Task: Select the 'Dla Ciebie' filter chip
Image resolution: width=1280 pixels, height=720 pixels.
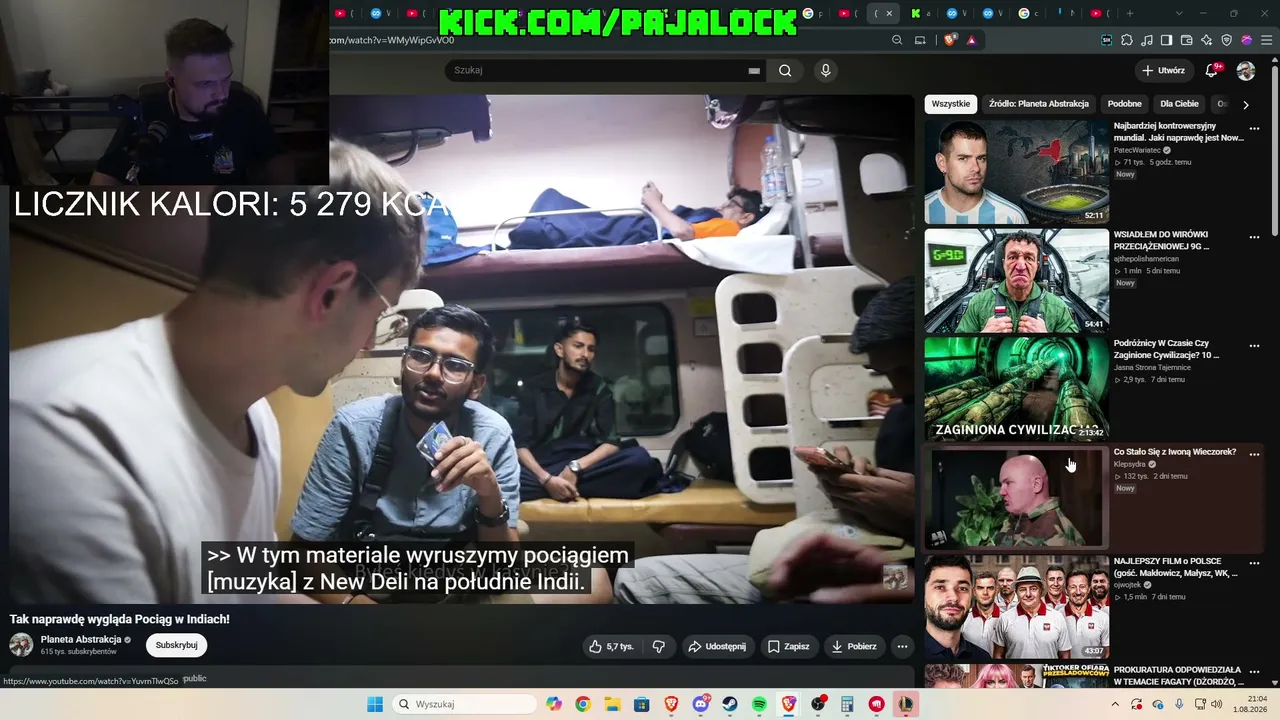Action: 1180,104
